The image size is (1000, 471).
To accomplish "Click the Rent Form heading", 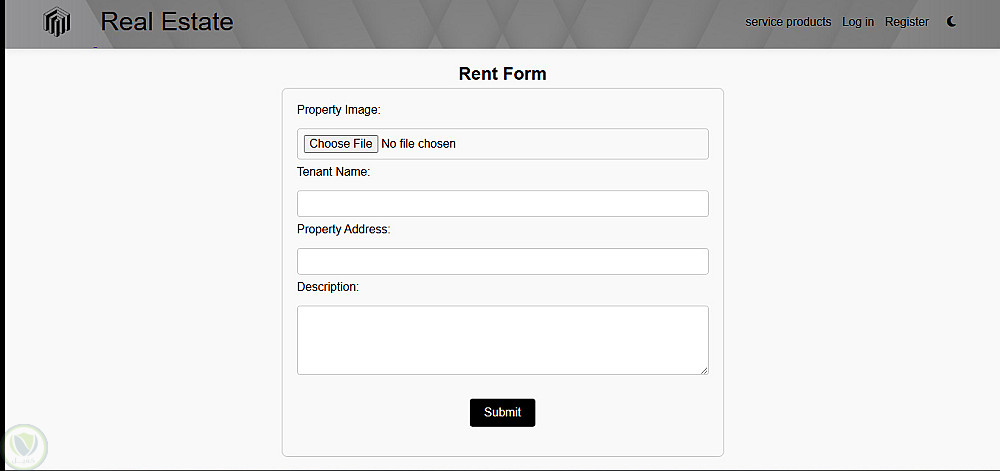I will (x=502, y=74).
